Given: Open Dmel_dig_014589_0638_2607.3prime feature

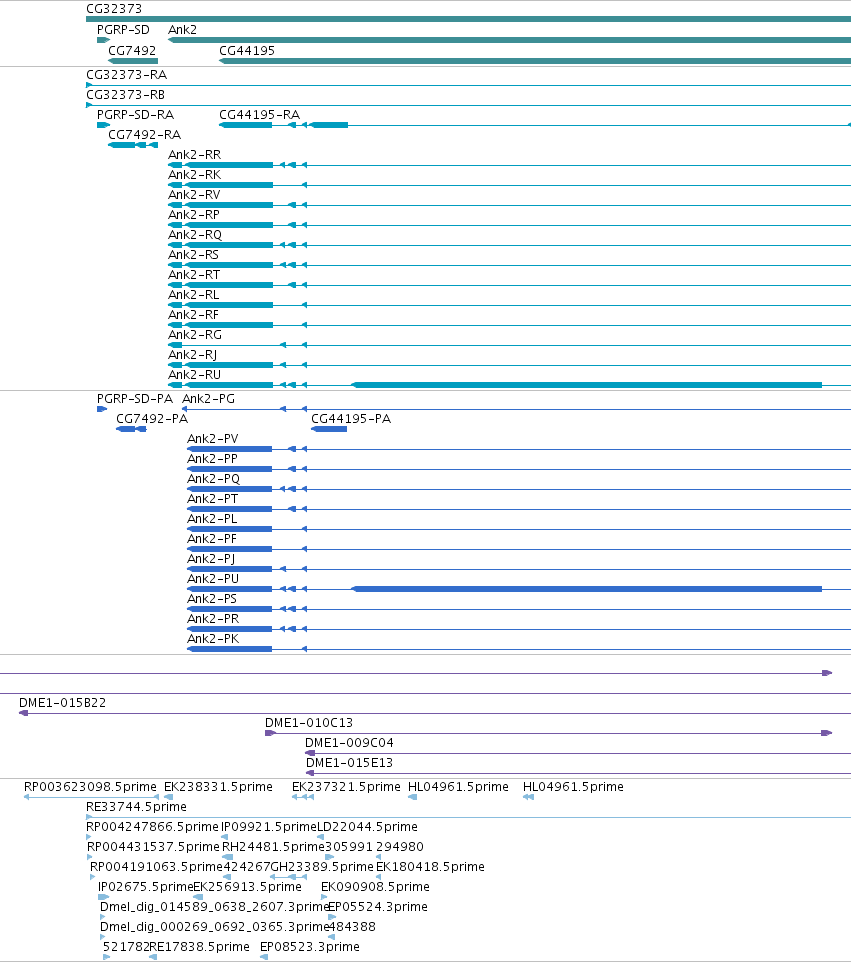Looking at the screenshot, I should point(215,906).
